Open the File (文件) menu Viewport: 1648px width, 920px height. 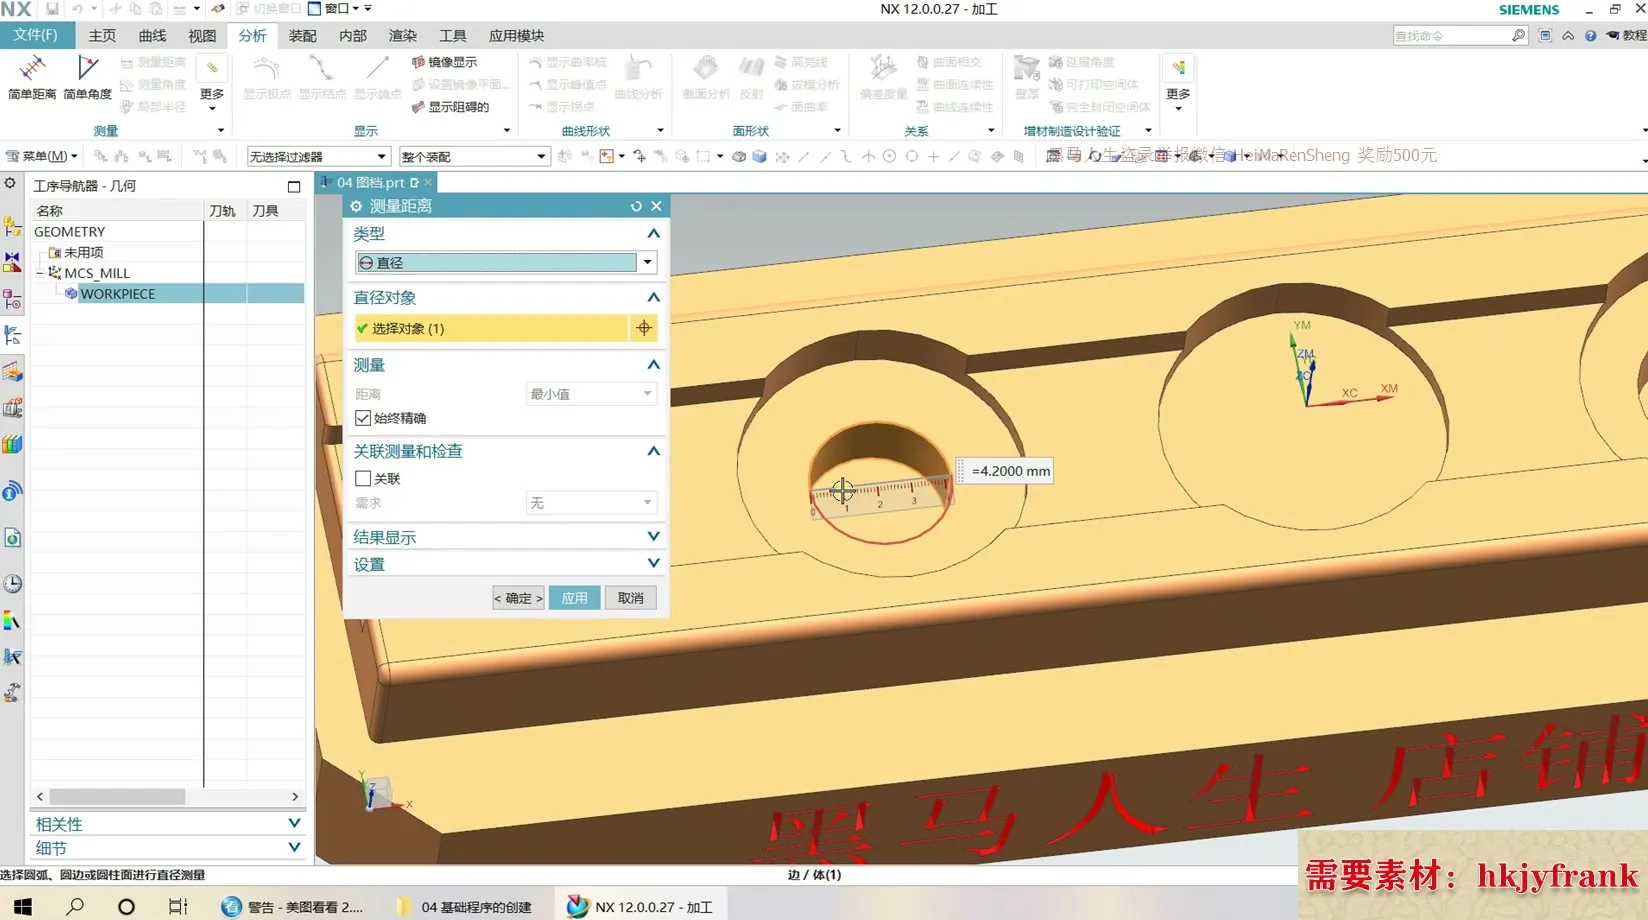(x=35, y=35)
